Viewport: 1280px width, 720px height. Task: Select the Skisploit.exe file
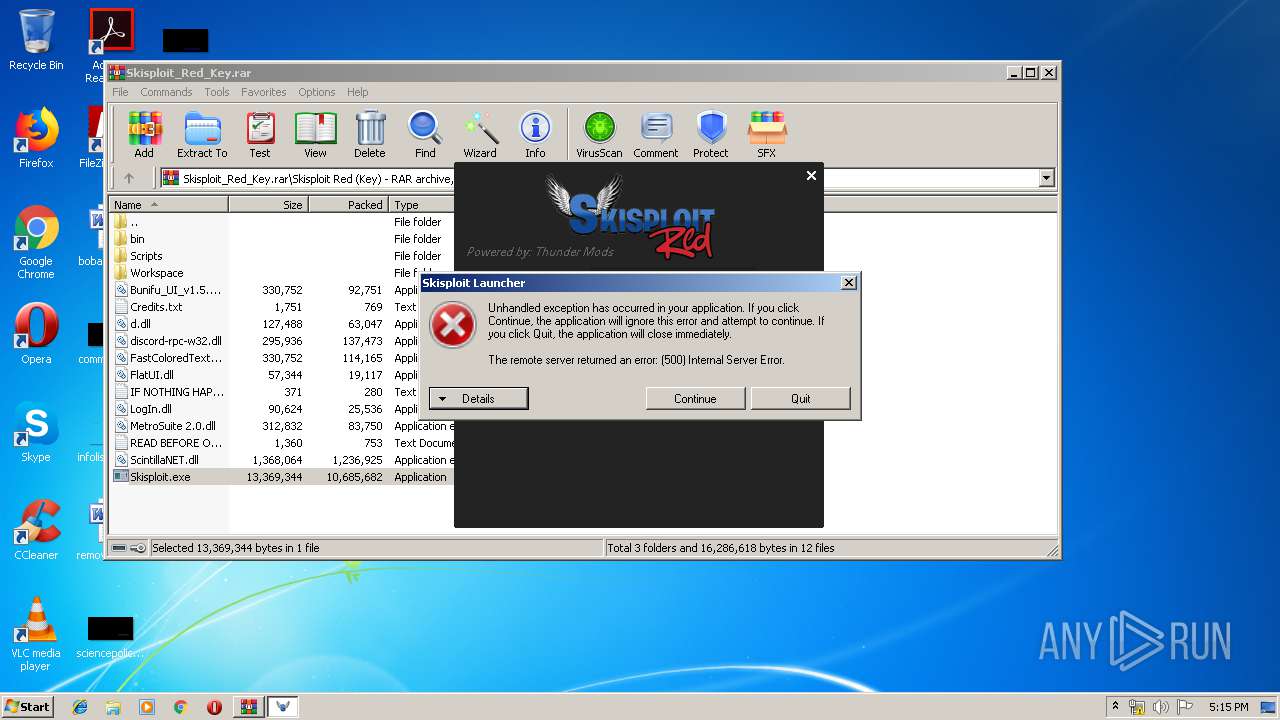tap(282, 477)
